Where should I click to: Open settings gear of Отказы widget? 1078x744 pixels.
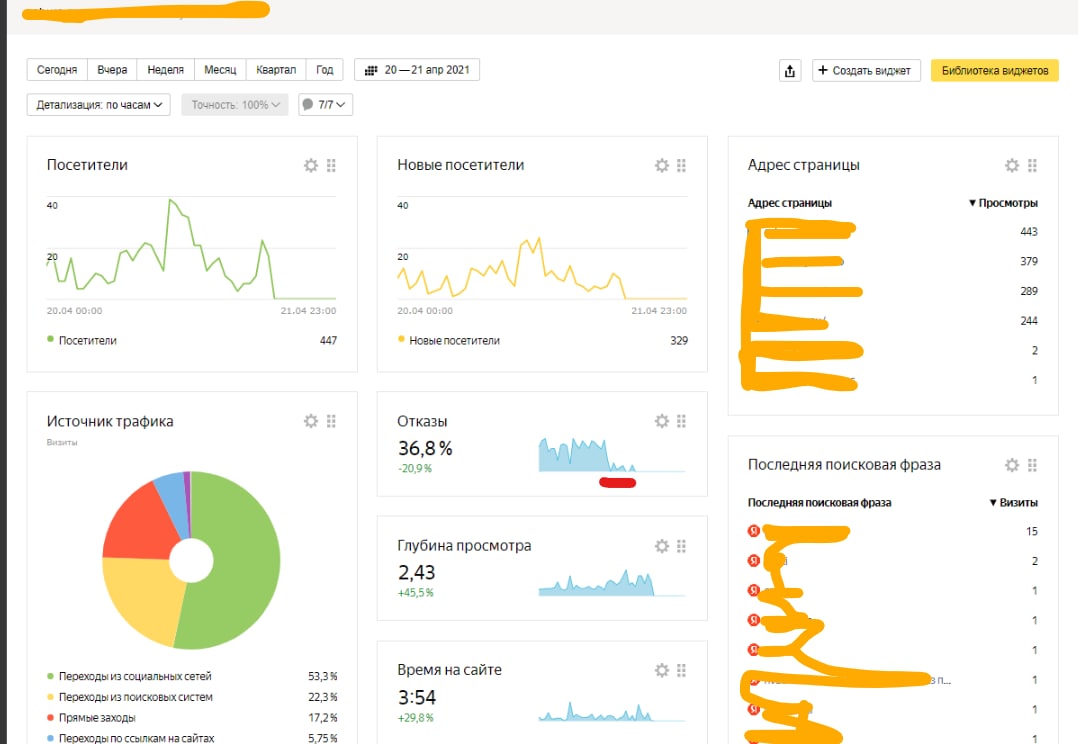661,421
